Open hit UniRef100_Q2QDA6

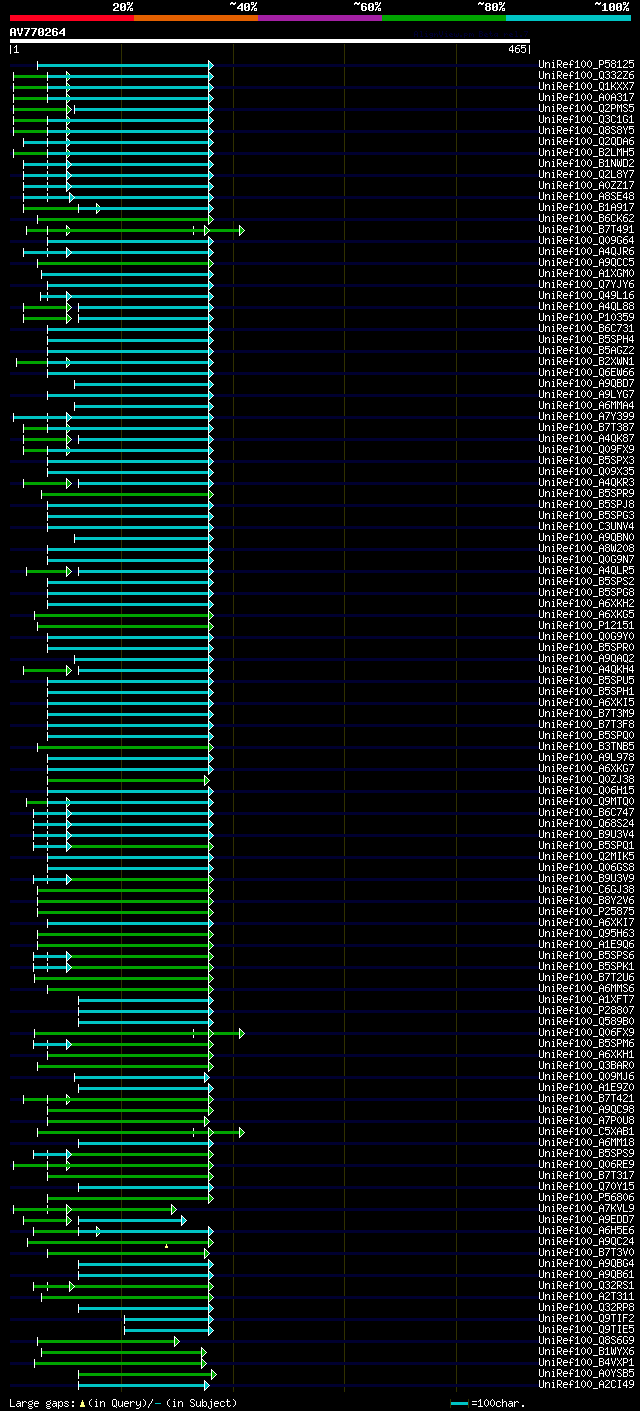tap(586, 142)
